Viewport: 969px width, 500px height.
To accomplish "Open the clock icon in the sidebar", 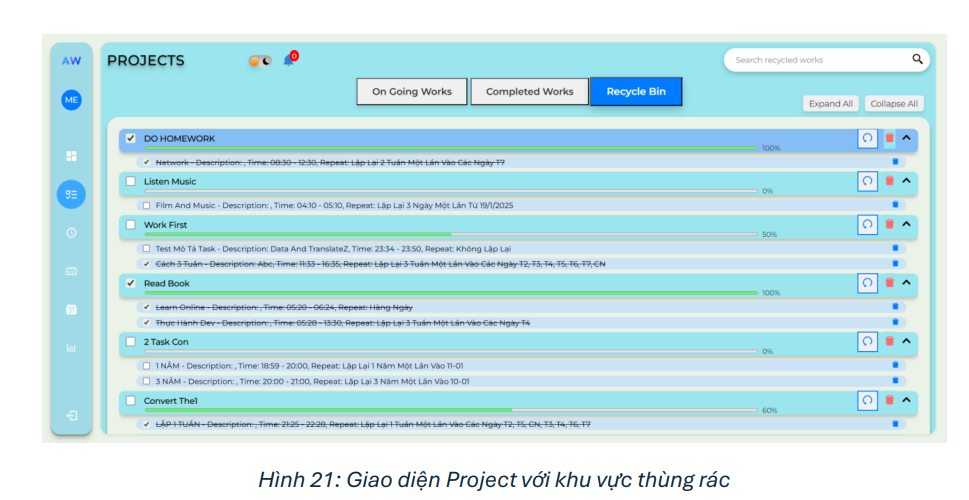I will click(x=72, y=233).
